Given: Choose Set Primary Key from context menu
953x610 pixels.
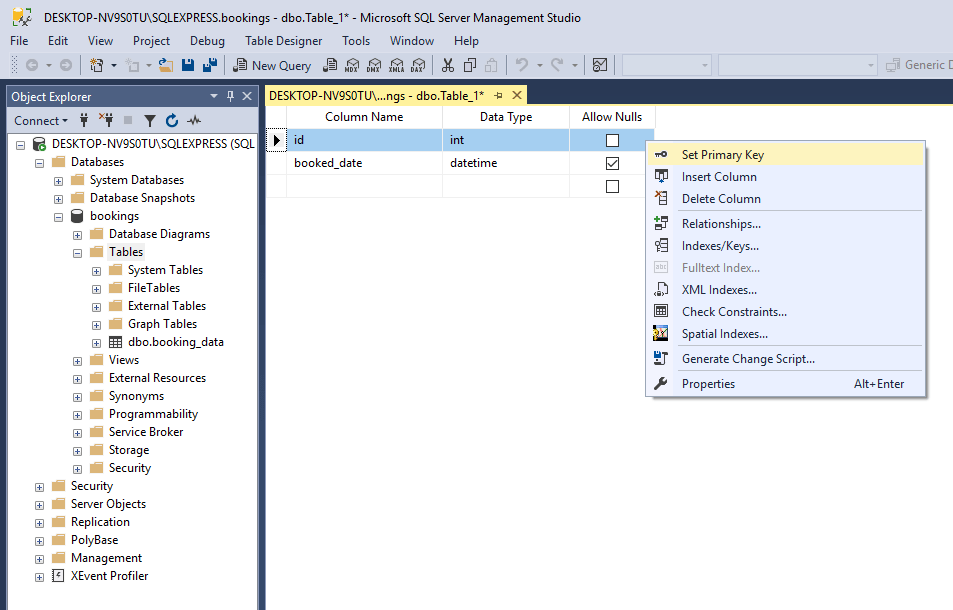Looking at the screenshot, I should [785, 154].
